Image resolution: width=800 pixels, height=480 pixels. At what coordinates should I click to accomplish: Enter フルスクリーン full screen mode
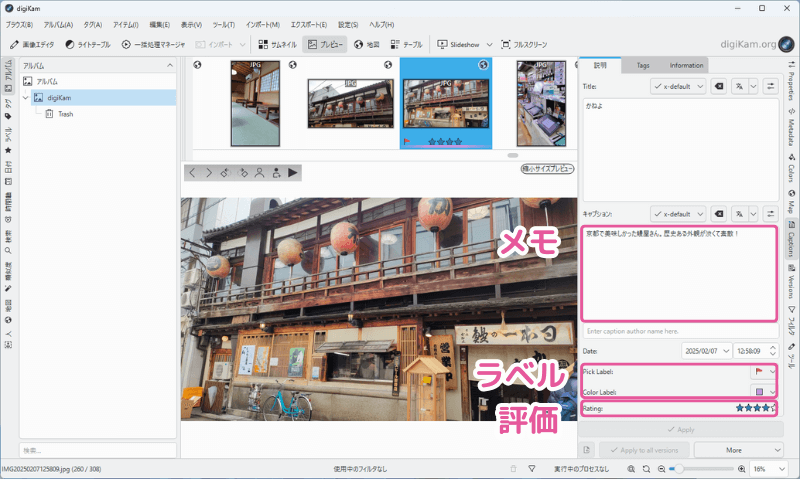(x=527, y=45)
